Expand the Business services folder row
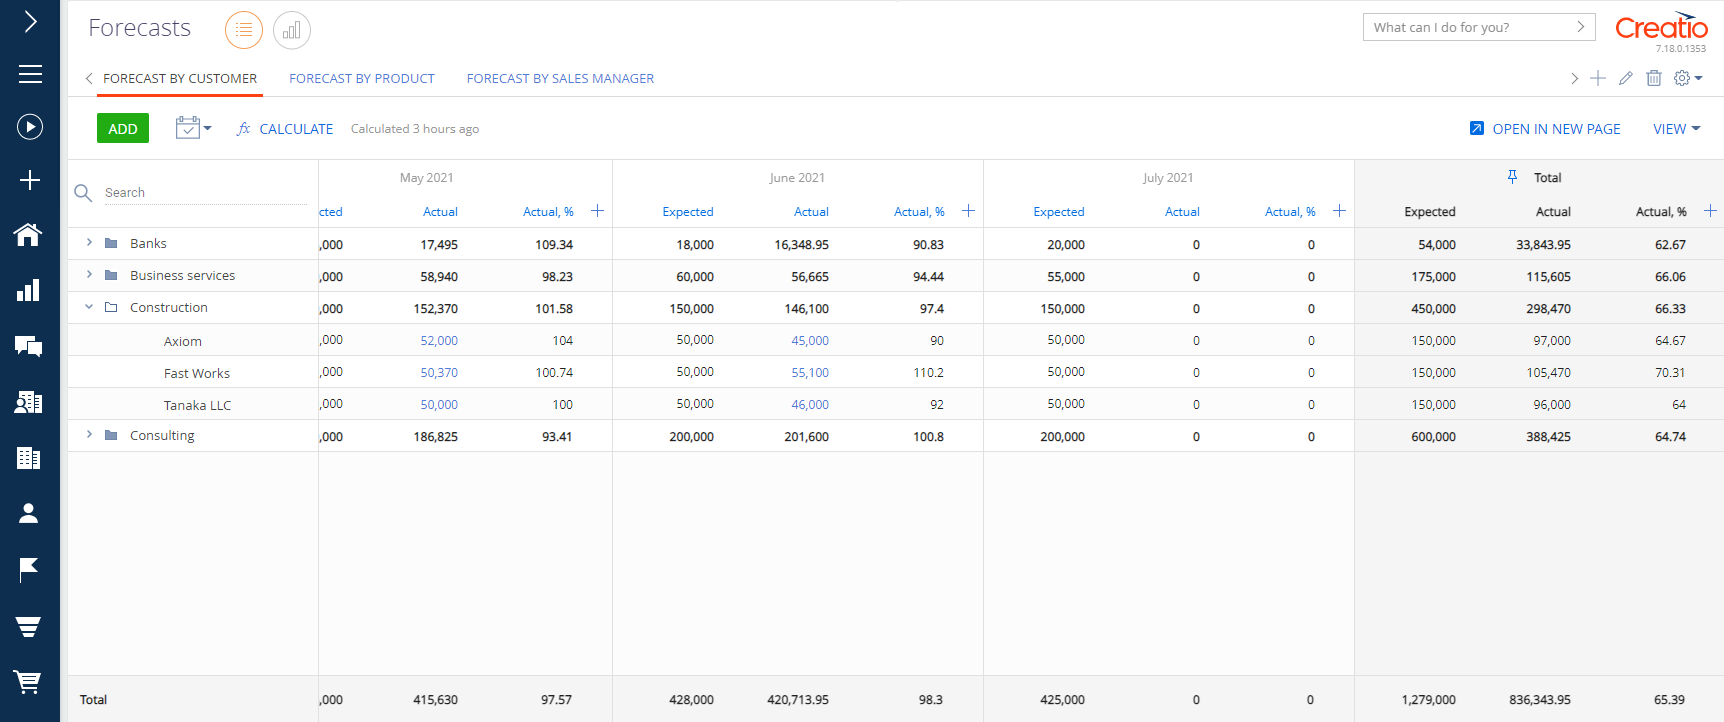Screen dimensions: 1724x722 89,275
